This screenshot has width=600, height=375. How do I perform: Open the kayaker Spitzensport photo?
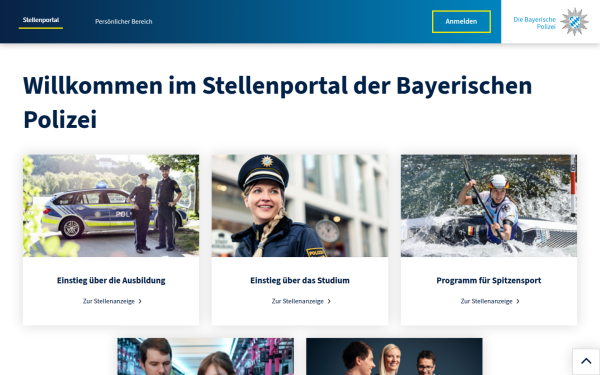[489, 205]
